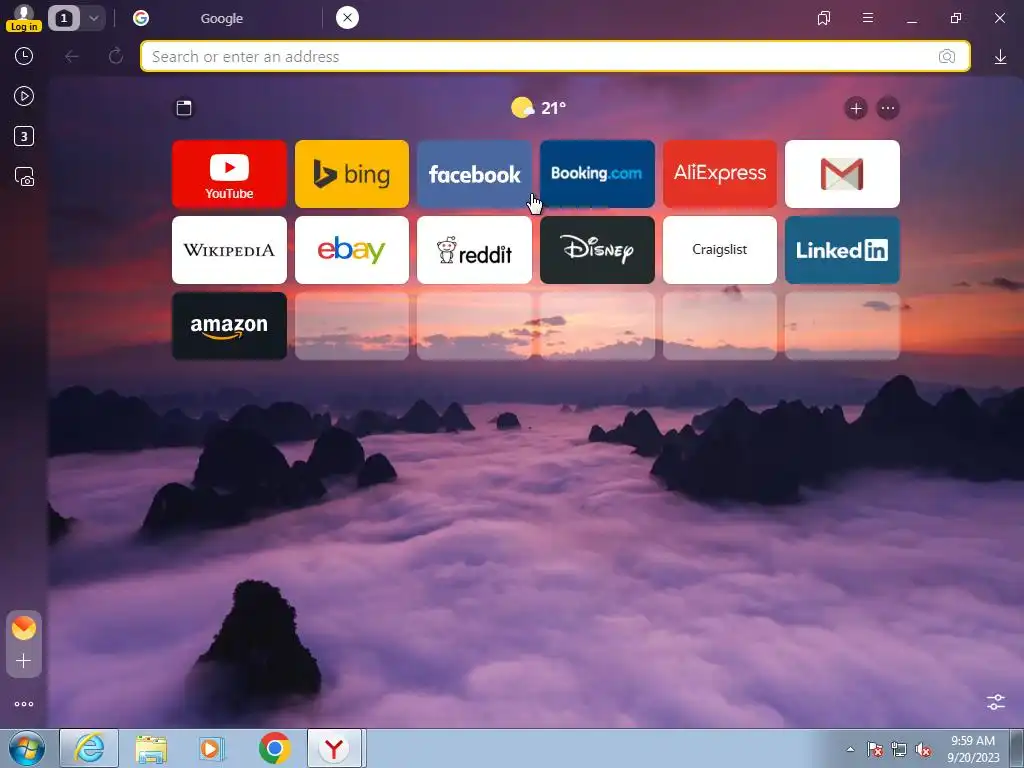Open the AliExpress speed dial tile
Viewport: 1024px width, 768px height.
click(x=720, y=174)
